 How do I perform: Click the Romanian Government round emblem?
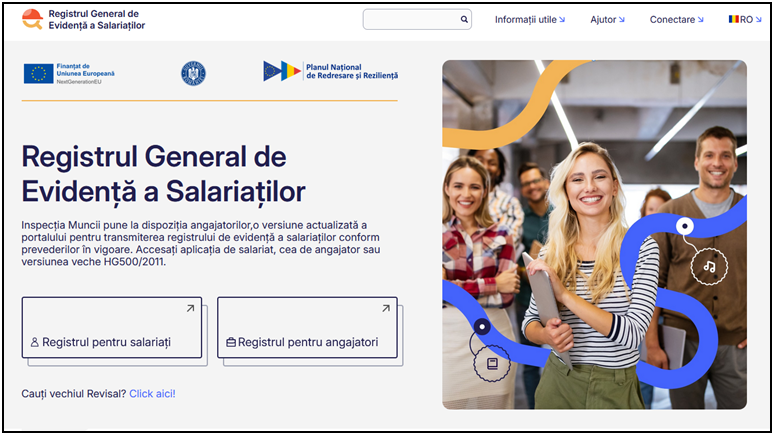193,74
